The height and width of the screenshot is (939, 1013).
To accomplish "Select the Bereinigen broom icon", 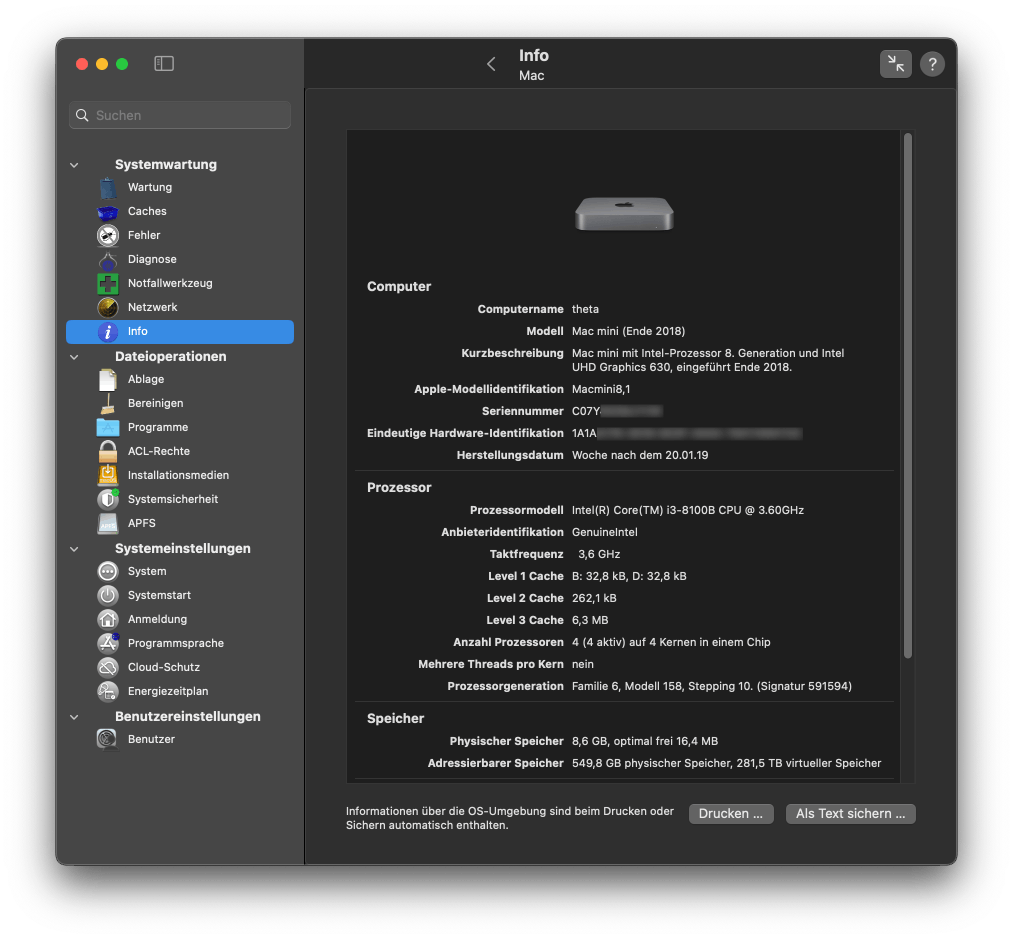I will coord(108,403).
